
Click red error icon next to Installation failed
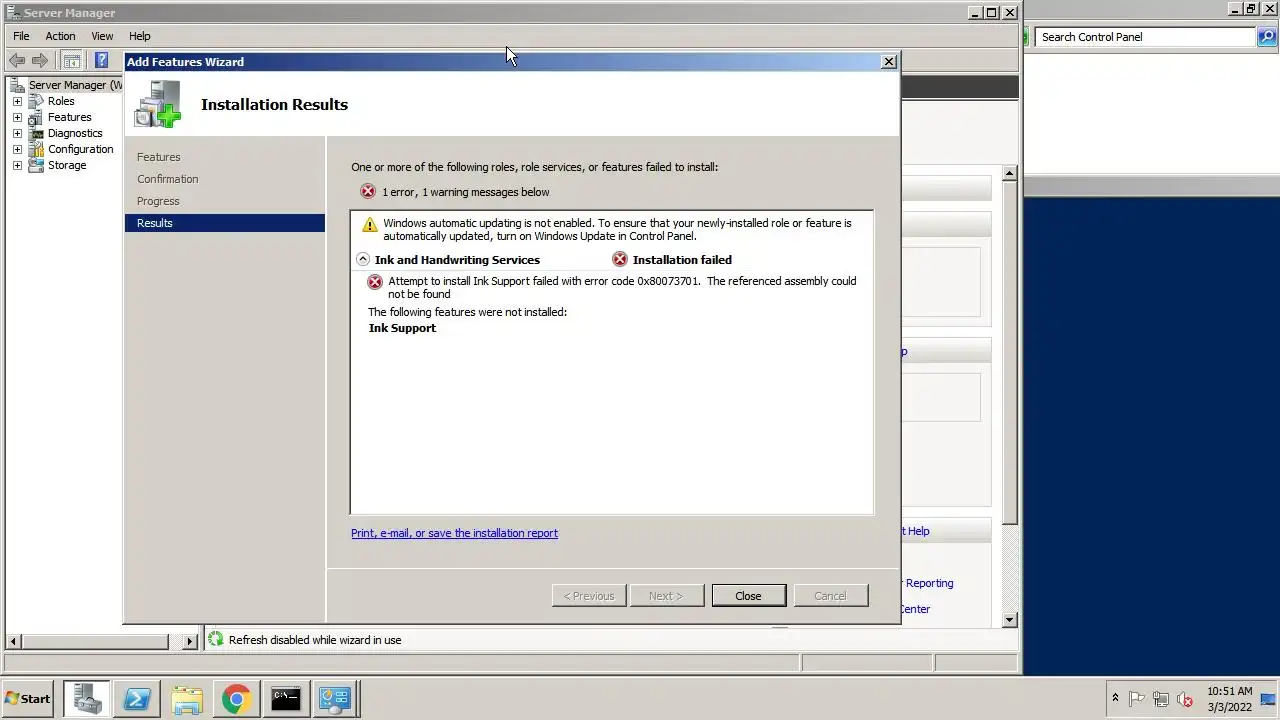click(x=620, y=259)
